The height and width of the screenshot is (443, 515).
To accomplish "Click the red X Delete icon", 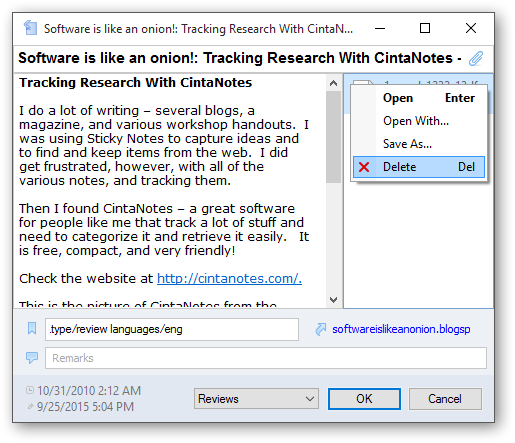I will click(x=364, y=167).
